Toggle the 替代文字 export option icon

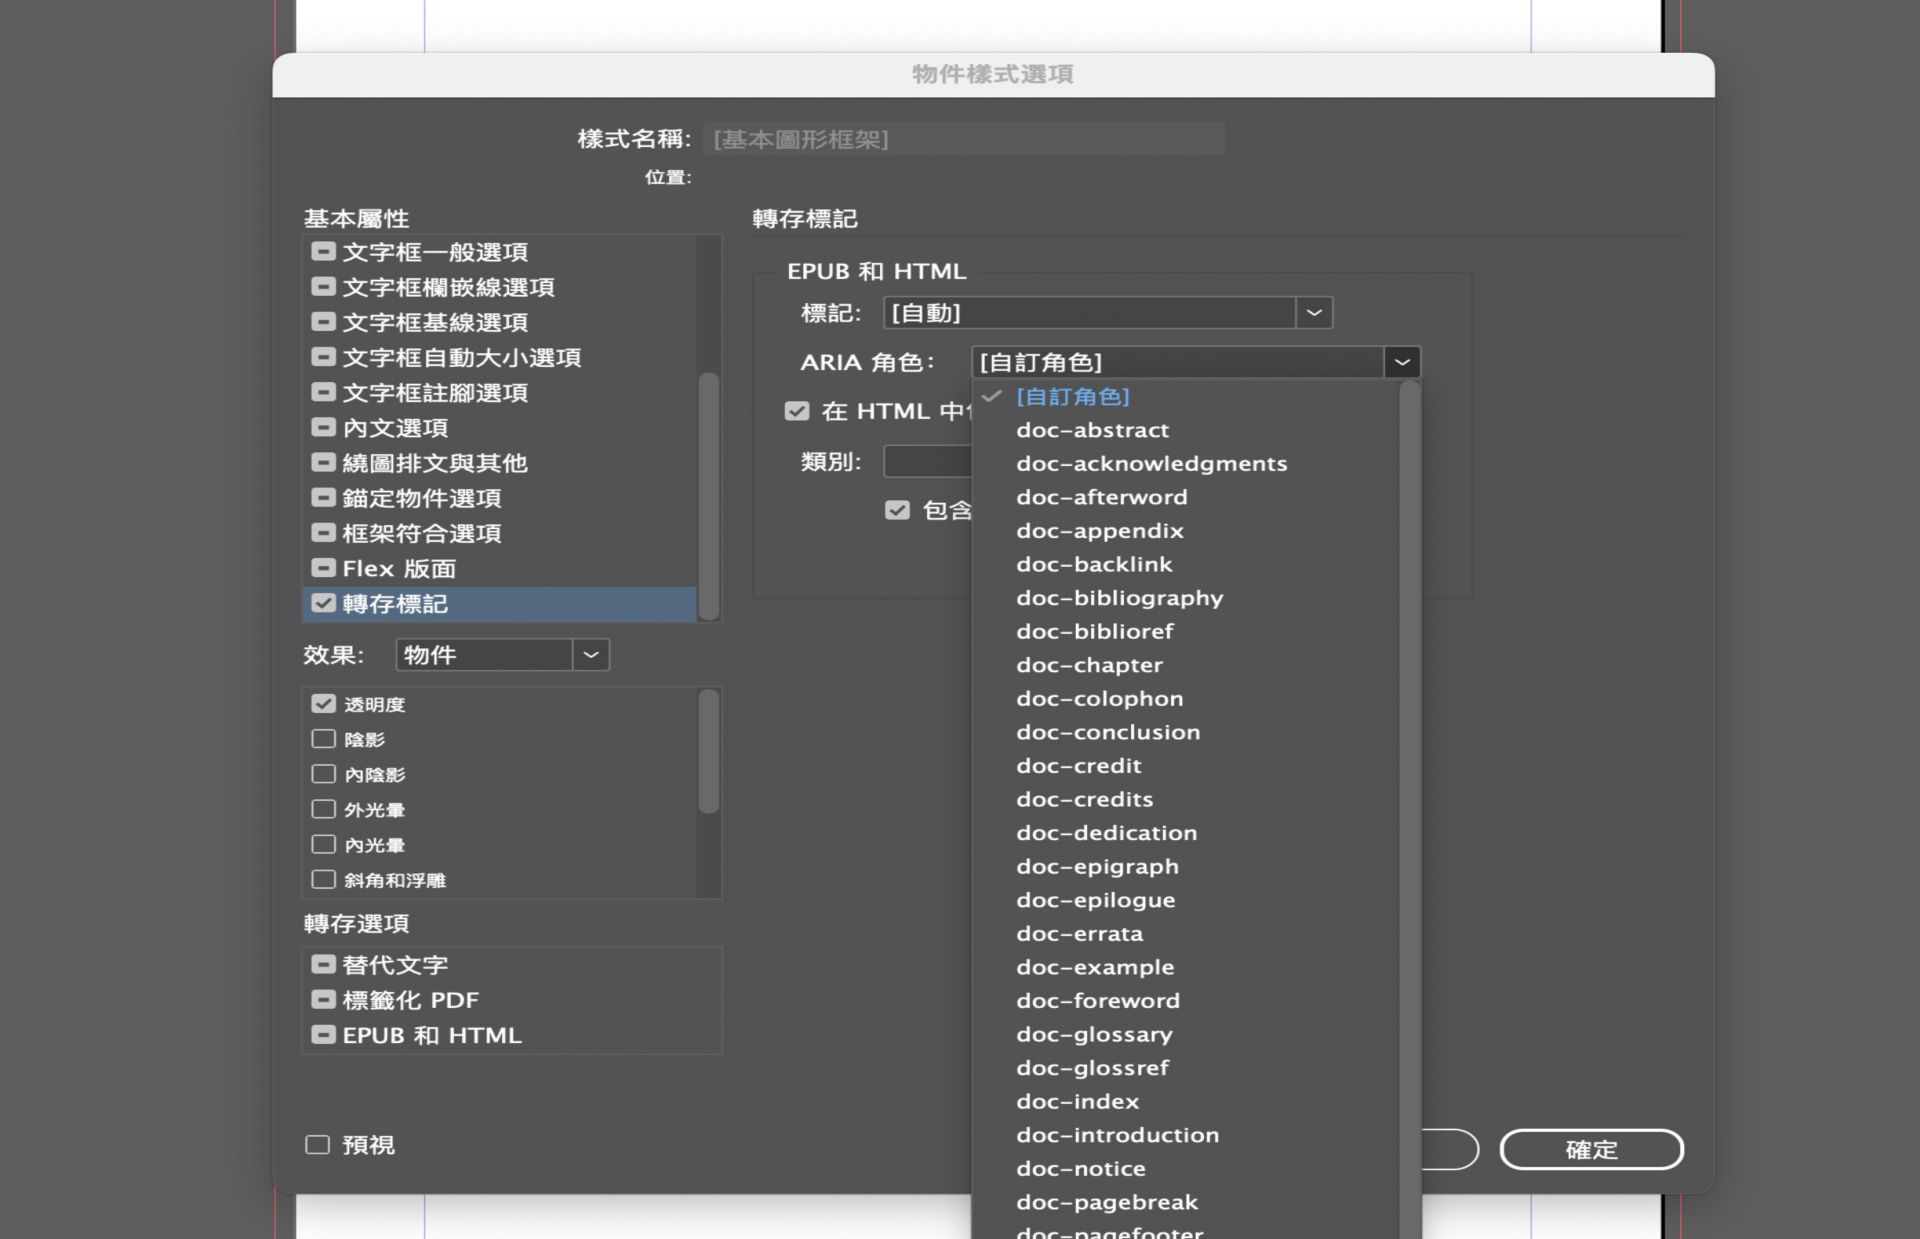[x=323, y=965]
